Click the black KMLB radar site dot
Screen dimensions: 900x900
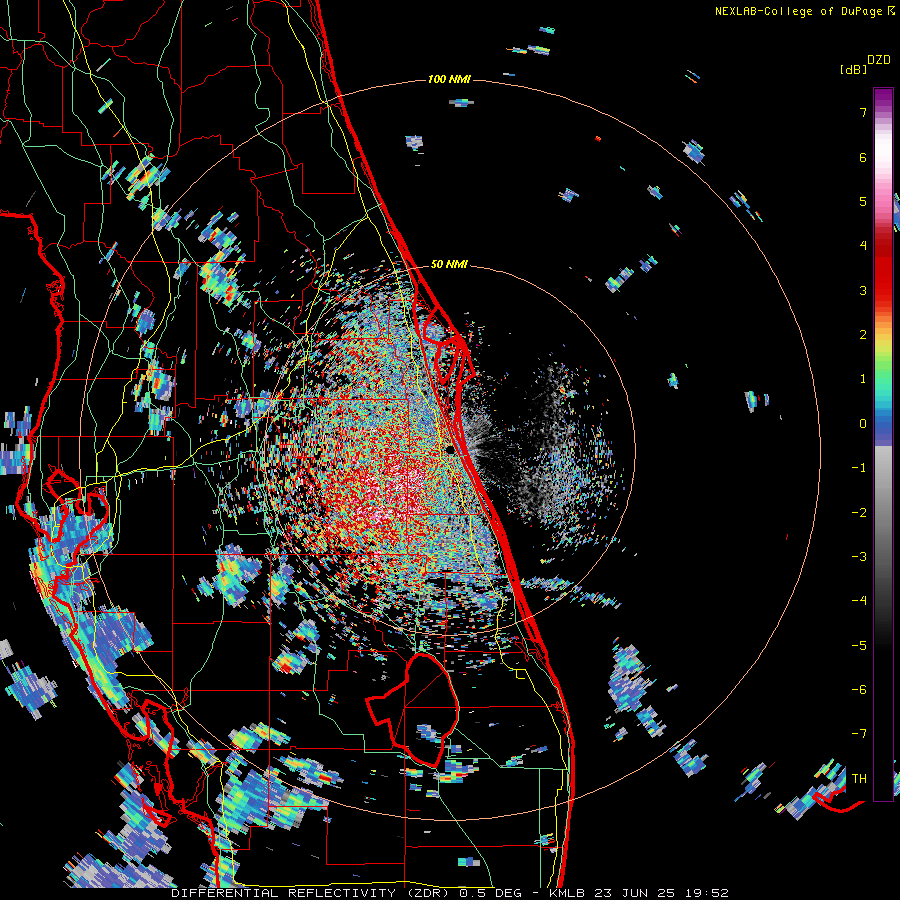pyautogui.click(x=451, y=449)
